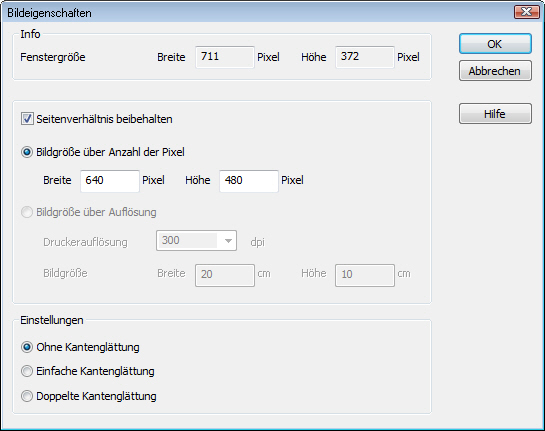This screenshot has height=431, width=545.
Task: Click the Fenstergröße Breite field 711
Action: (225, 57)
